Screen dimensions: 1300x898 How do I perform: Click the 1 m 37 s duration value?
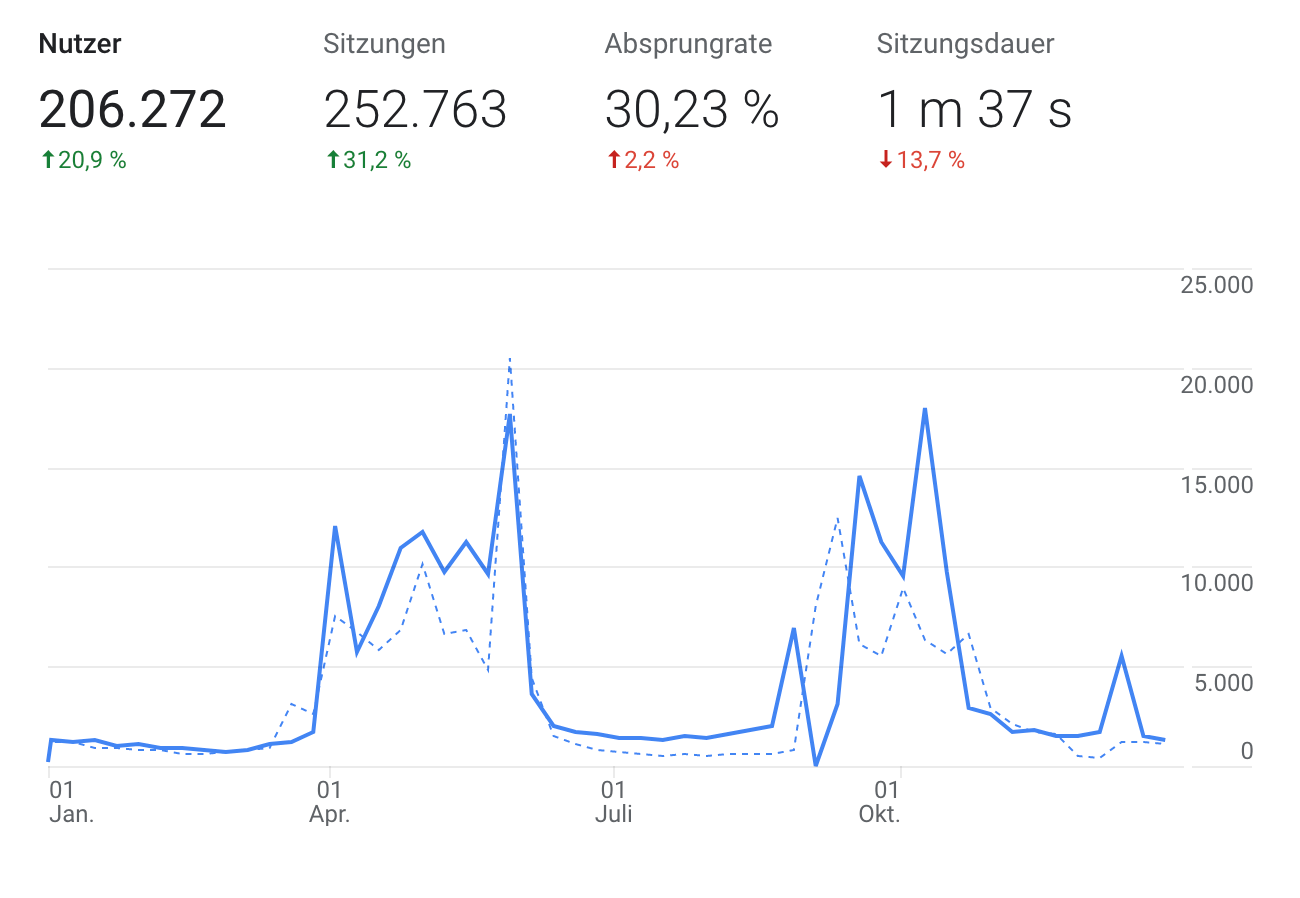point(974,109)
